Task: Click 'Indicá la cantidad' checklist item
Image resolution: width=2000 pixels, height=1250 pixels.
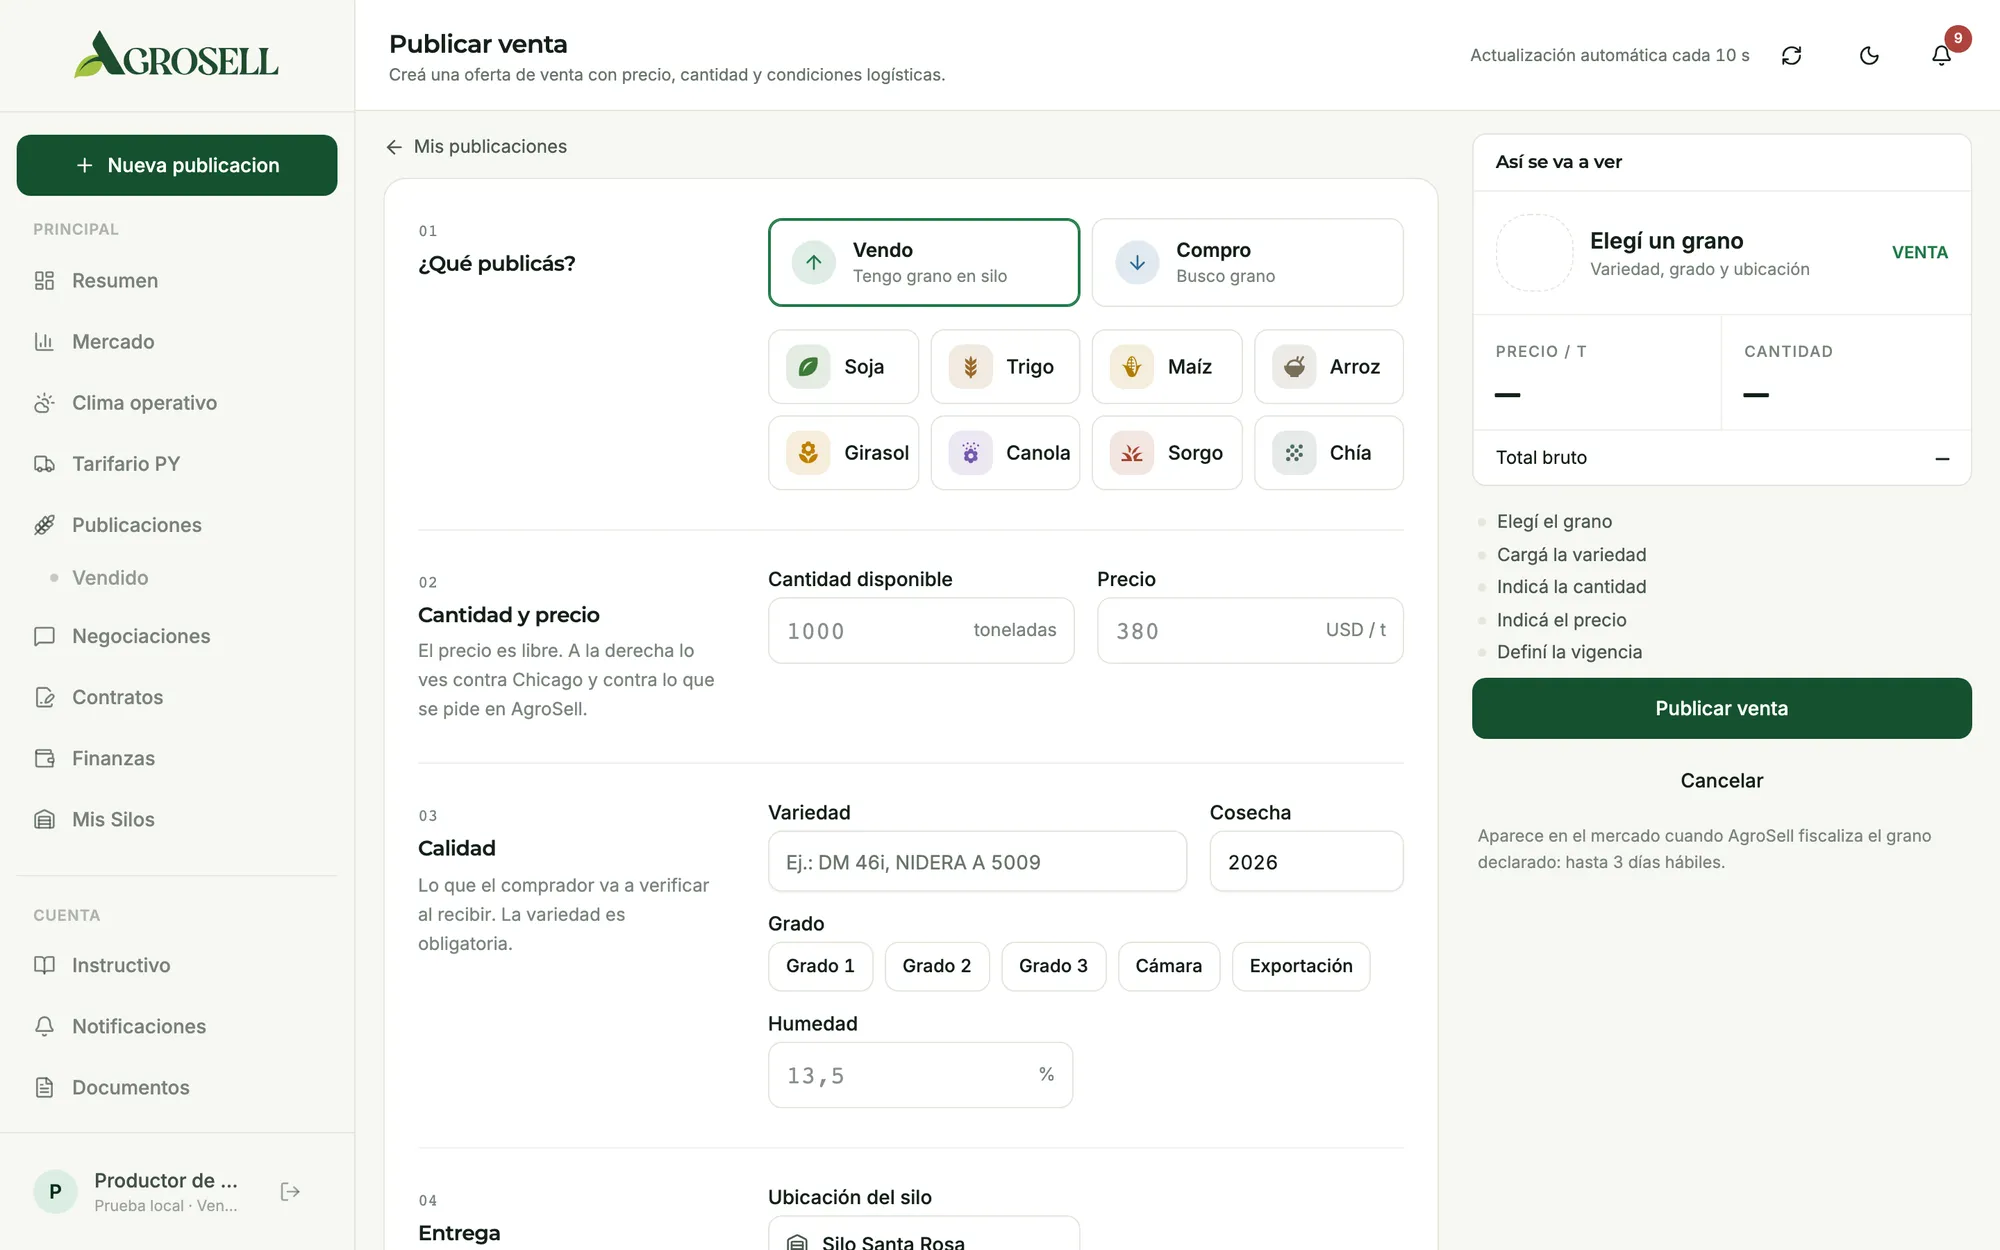Action: pyautogui.click(x=1571, y=587)
